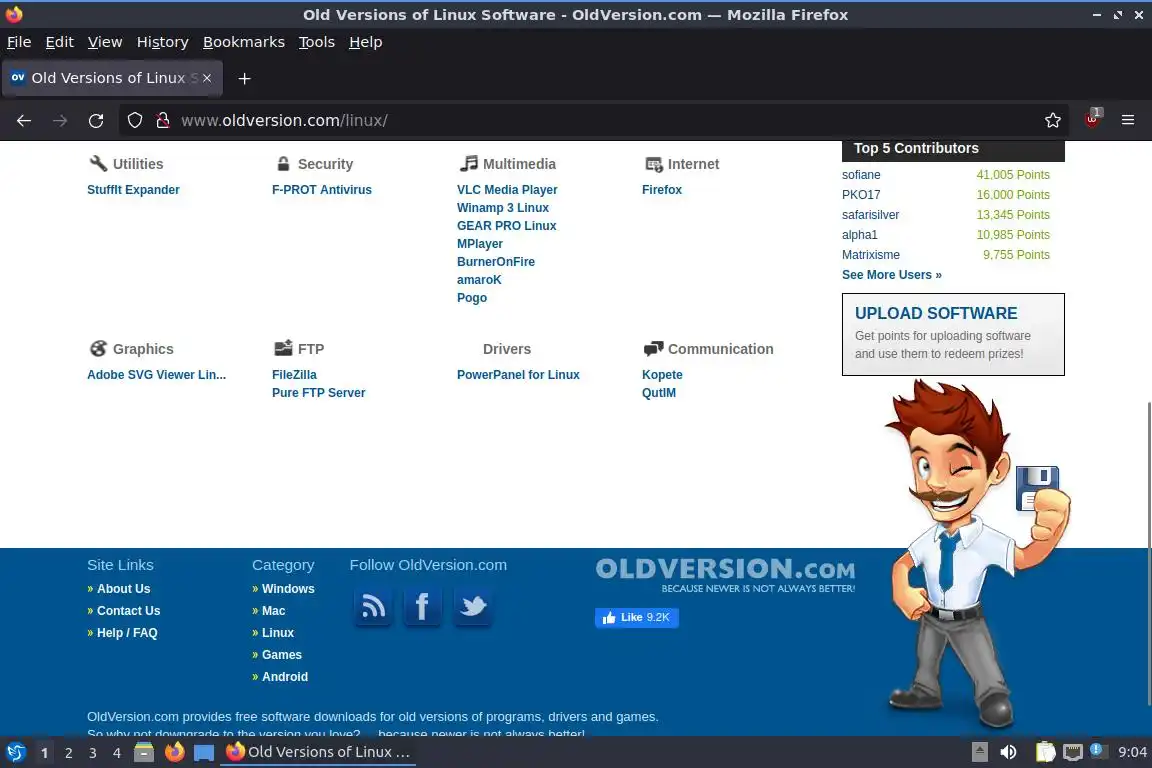Open the GEAR PRO Linux link

(506, 226)
